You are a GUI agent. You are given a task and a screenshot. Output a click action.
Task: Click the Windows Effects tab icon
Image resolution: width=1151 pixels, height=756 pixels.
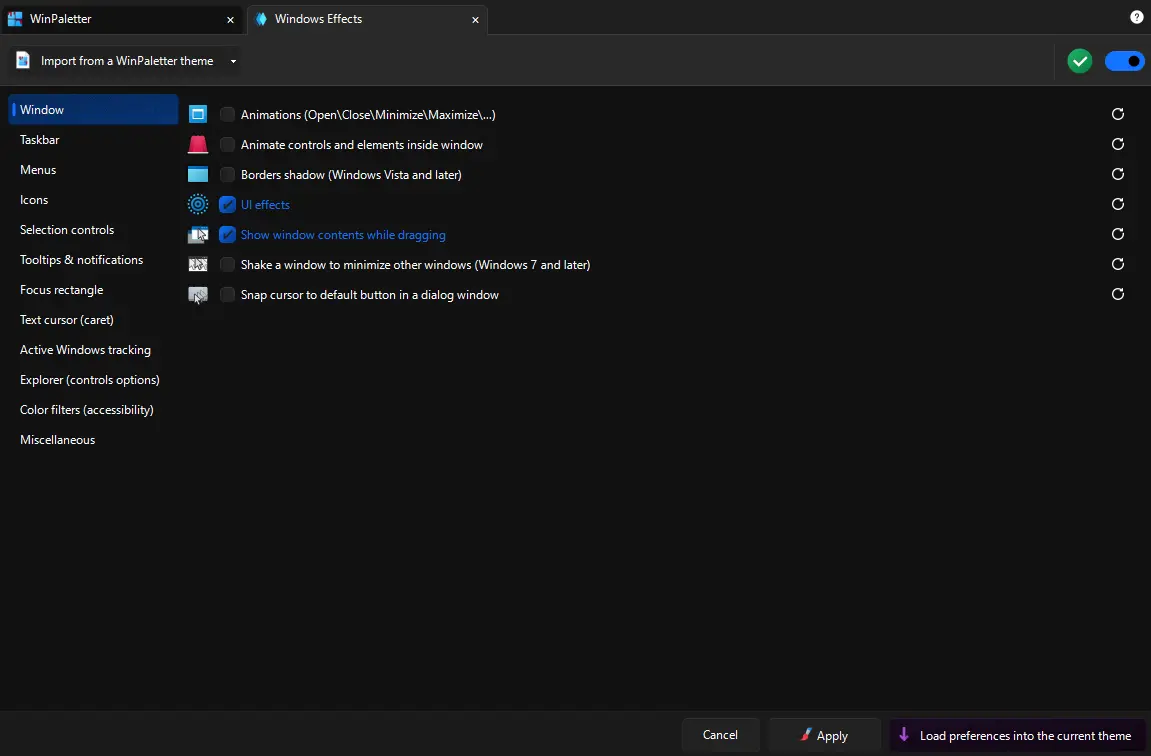click(261, 19)
